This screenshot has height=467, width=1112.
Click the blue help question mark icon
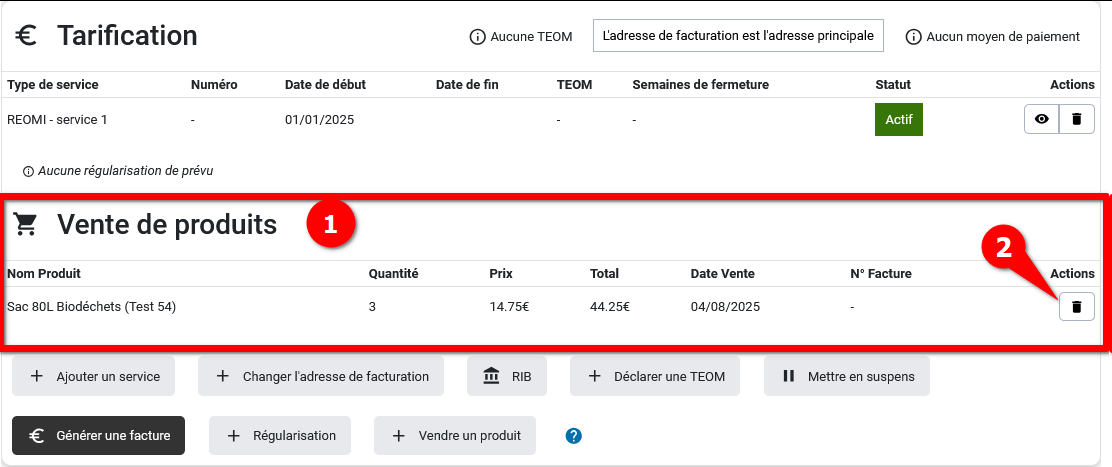(574, 436)
